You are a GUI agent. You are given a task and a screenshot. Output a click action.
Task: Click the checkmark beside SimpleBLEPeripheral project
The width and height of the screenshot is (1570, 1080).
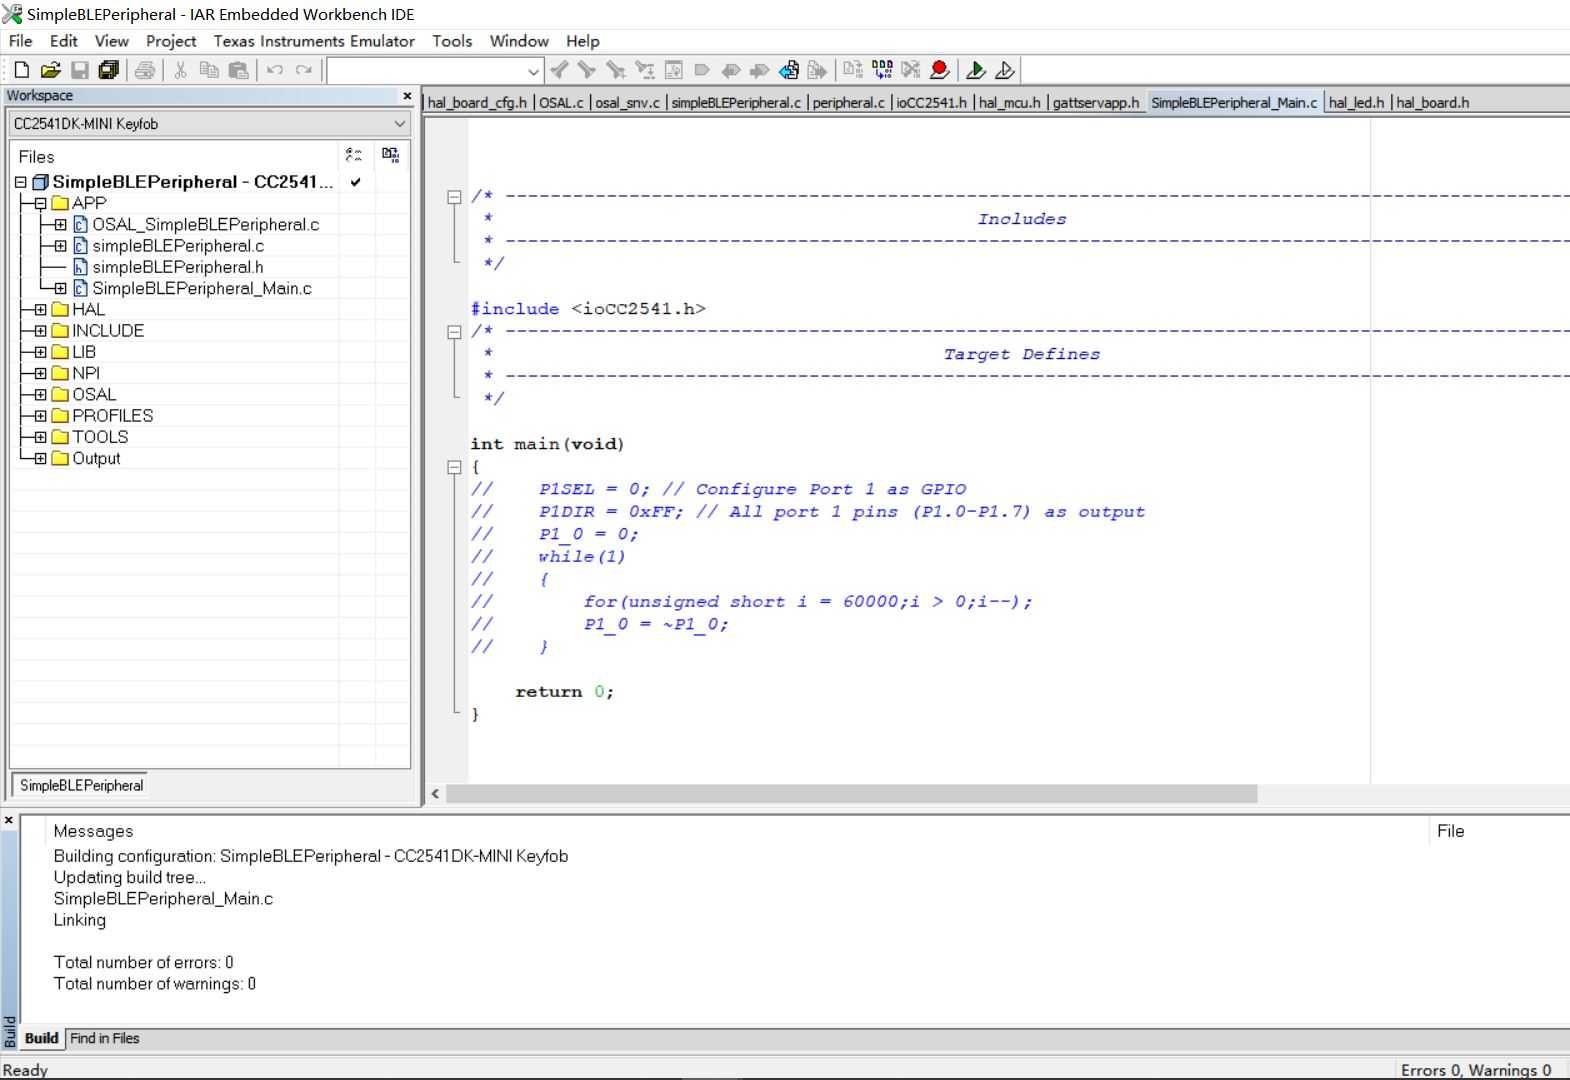(x=356, y=182)
